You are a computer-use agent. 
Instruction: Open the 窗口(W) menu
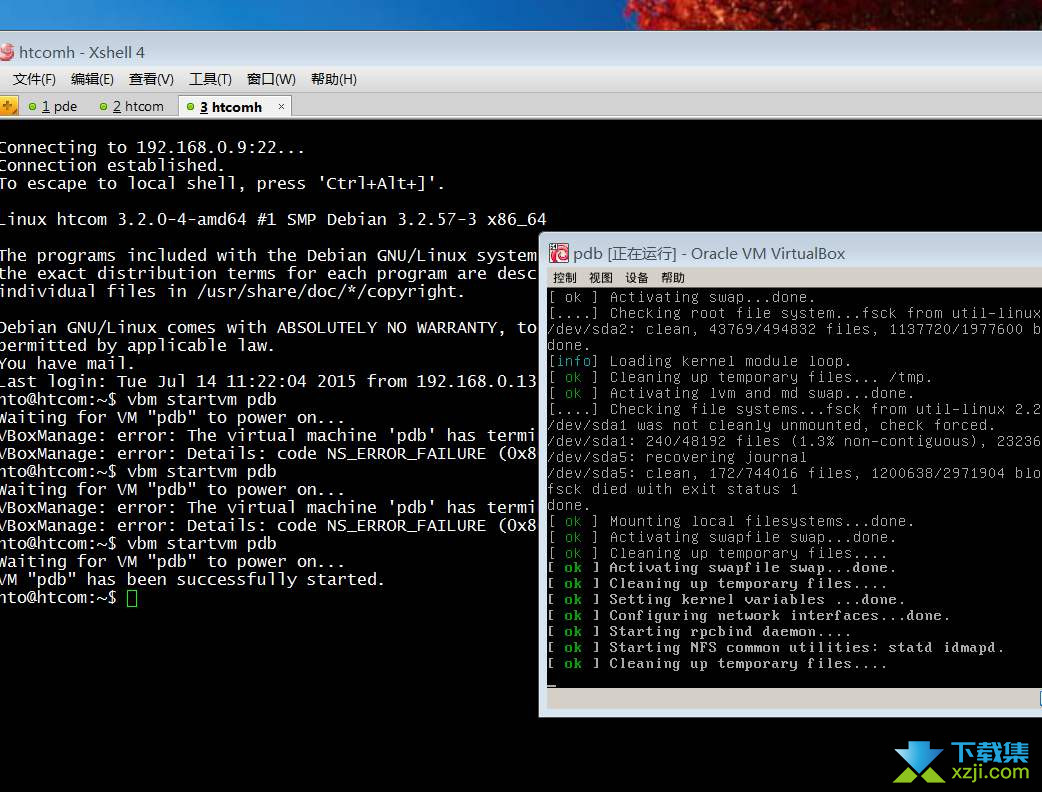click(271, 80)
